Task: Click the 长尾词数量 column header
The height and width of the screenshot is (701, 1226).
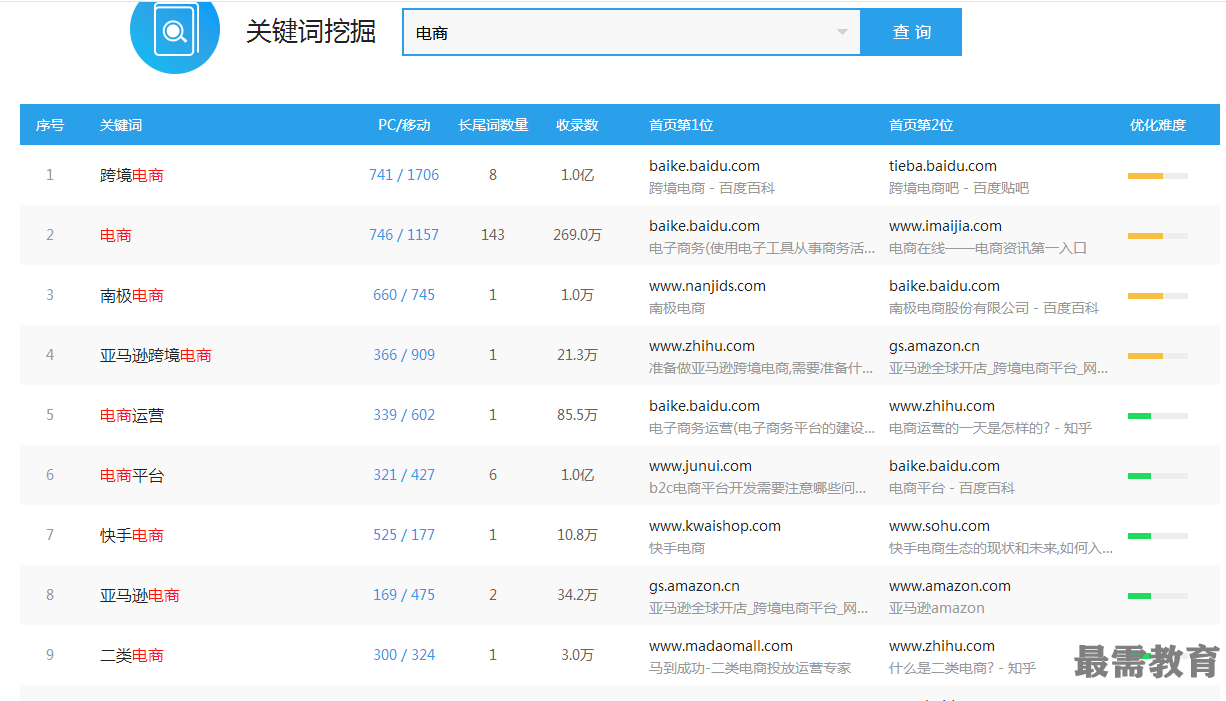Action: [x=493, y=125]
